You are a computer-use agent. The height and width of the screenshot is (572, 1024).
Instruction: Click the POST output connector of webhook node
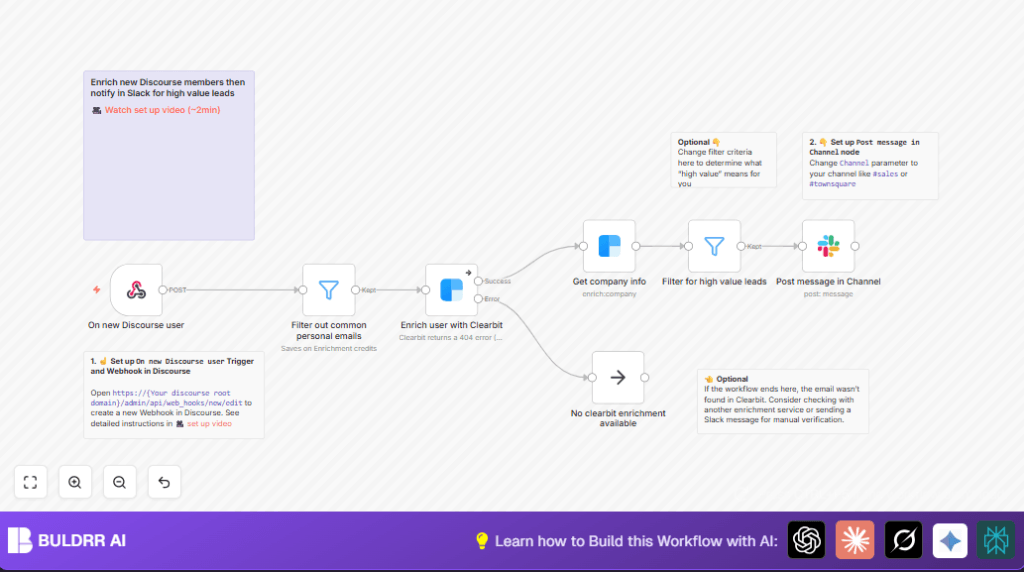[163, 290]
